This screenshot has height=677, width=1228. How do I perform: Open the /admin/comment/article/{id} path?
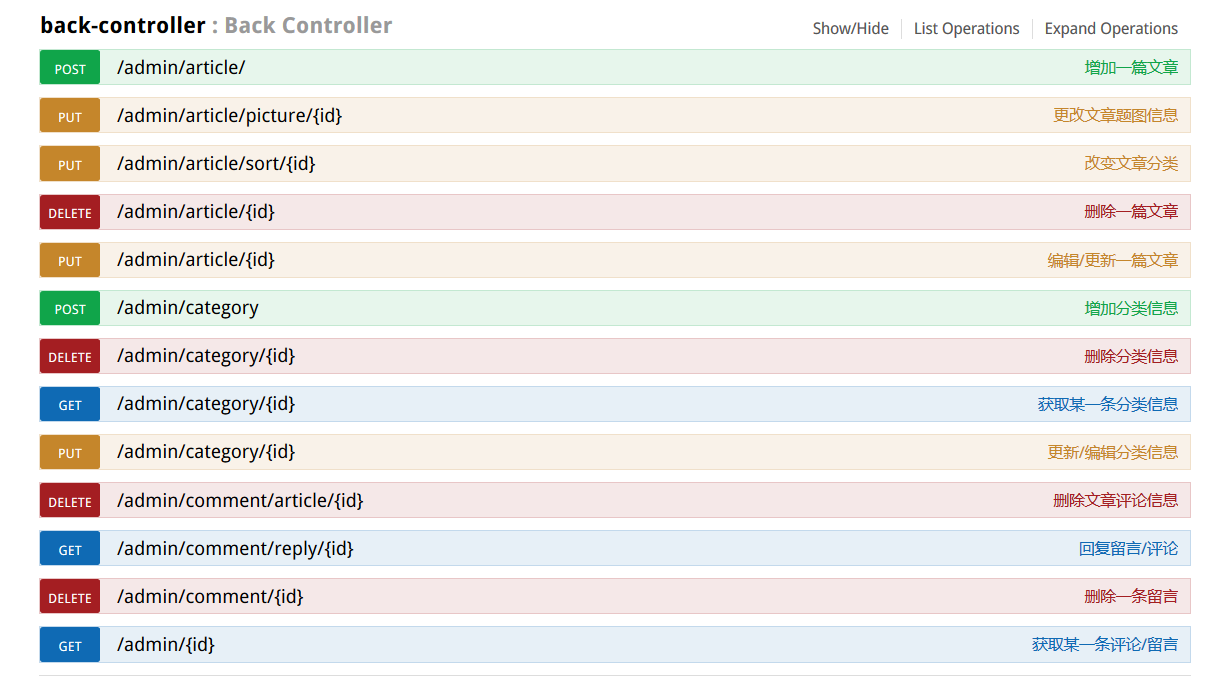pos(240,500)
